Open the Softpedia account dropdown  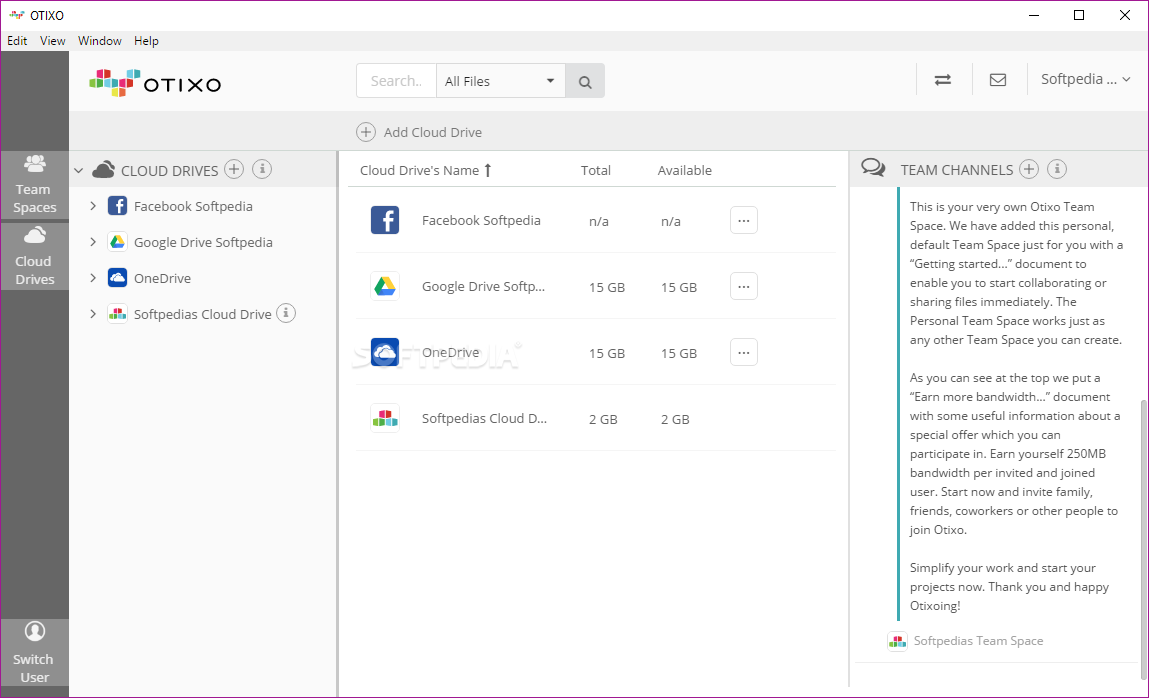pos(1086,79)
